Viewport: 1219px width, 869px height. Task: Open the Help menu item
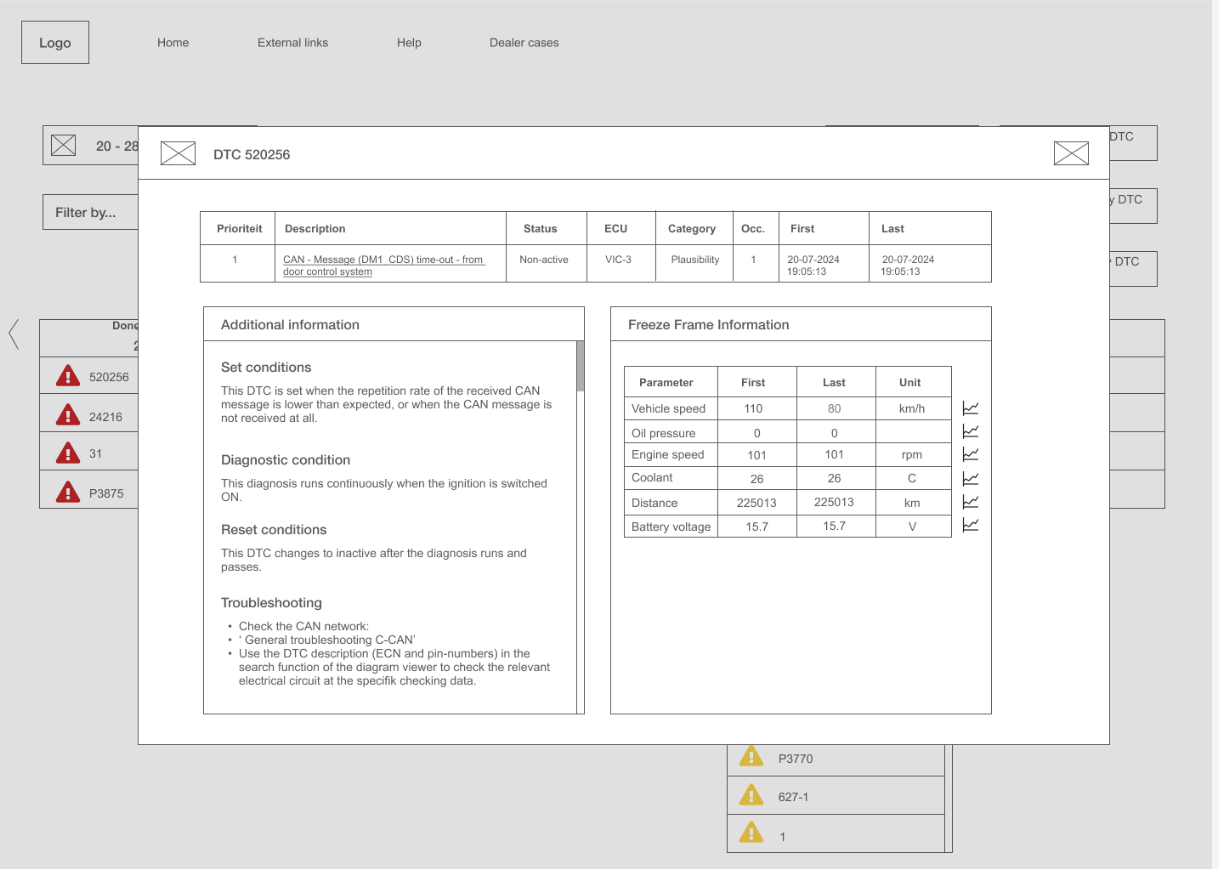click(x=409, y=43)
